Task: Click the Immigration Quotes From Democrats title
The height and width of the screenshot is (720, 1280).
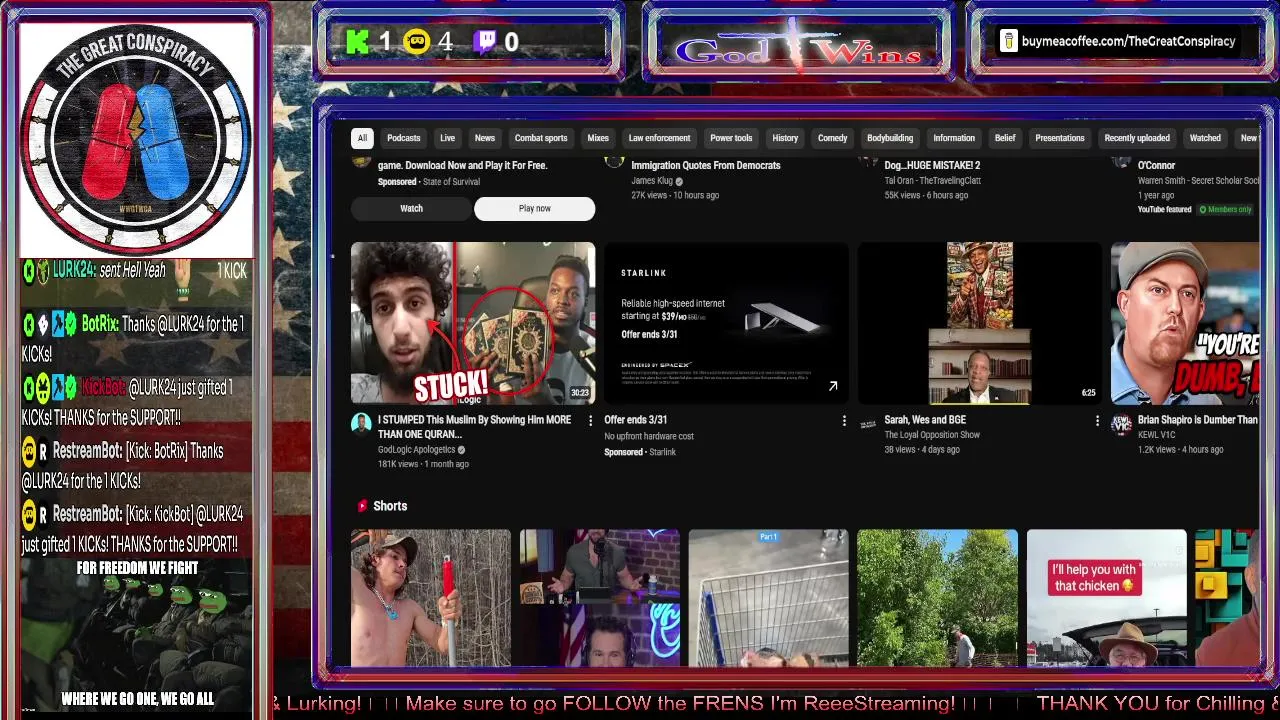Action: (705, 165)
